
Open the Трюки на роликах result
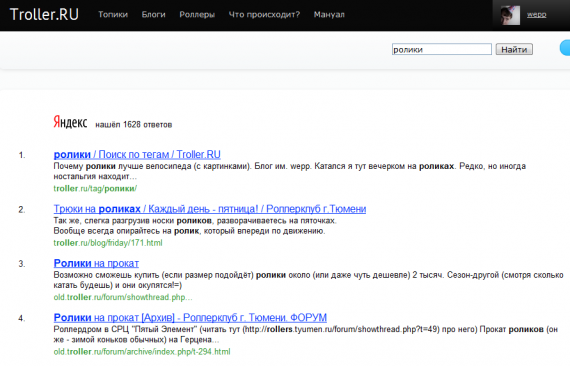coord(210,209)
